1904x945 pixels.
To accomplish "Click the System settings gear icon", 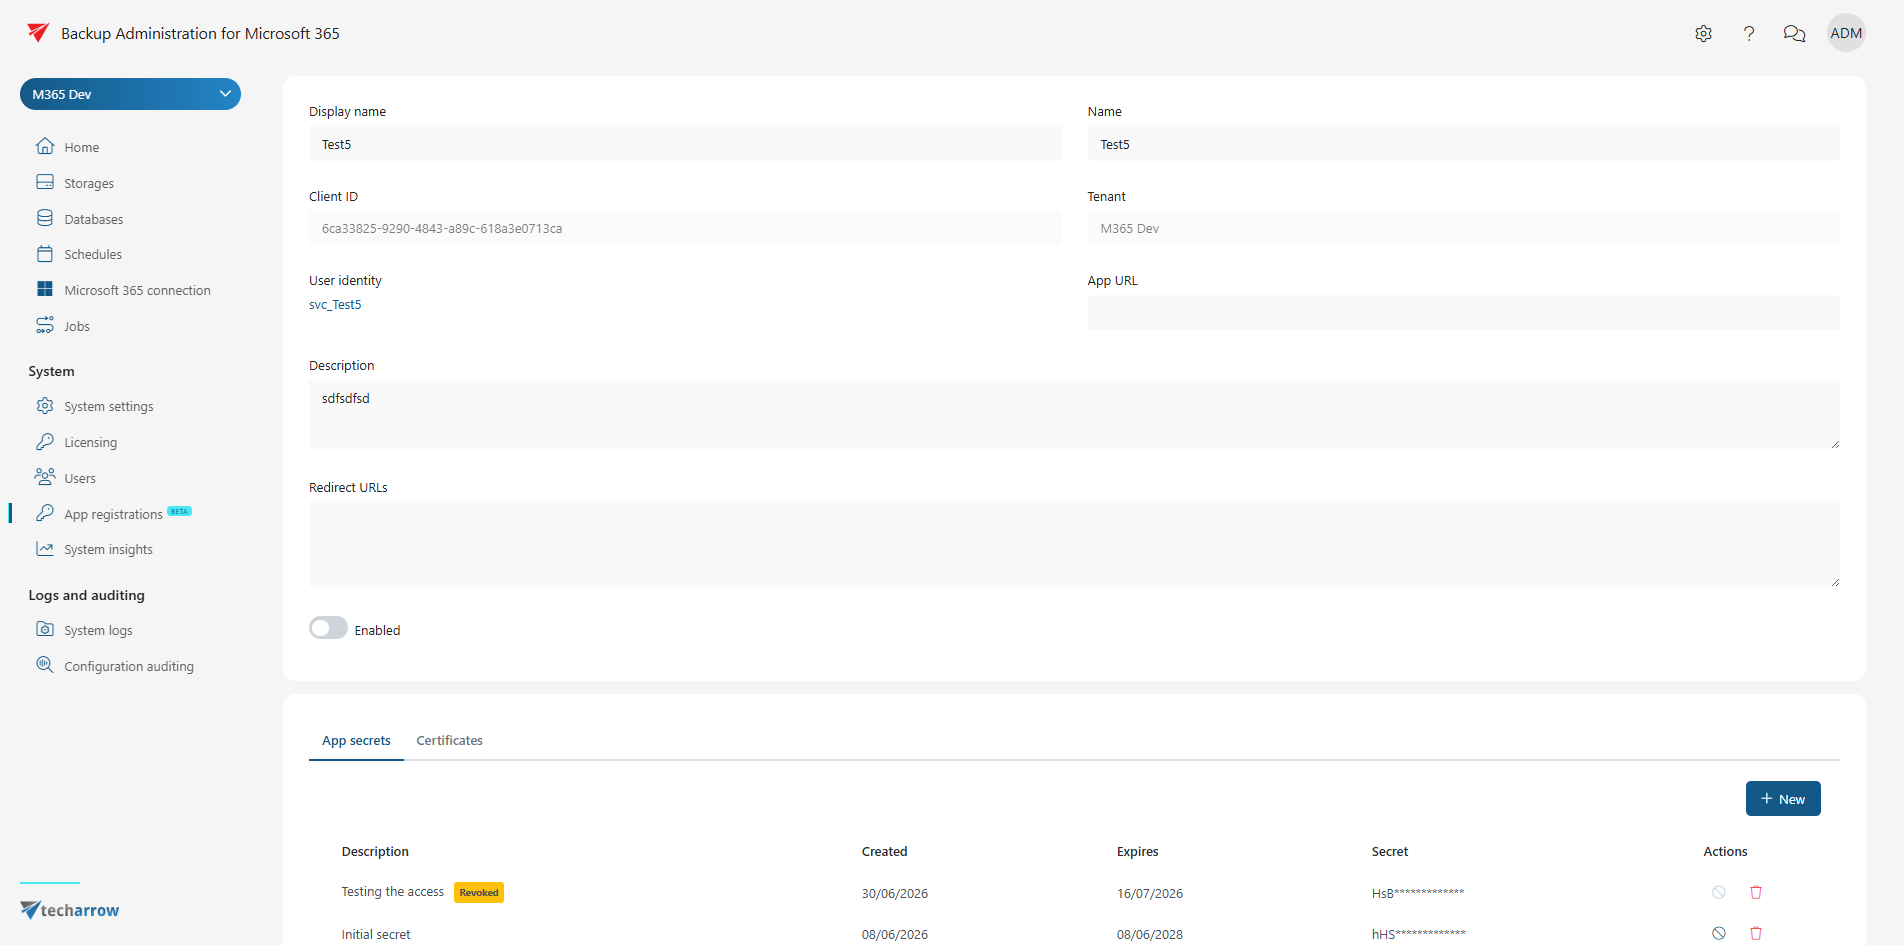I will point(45,405).
